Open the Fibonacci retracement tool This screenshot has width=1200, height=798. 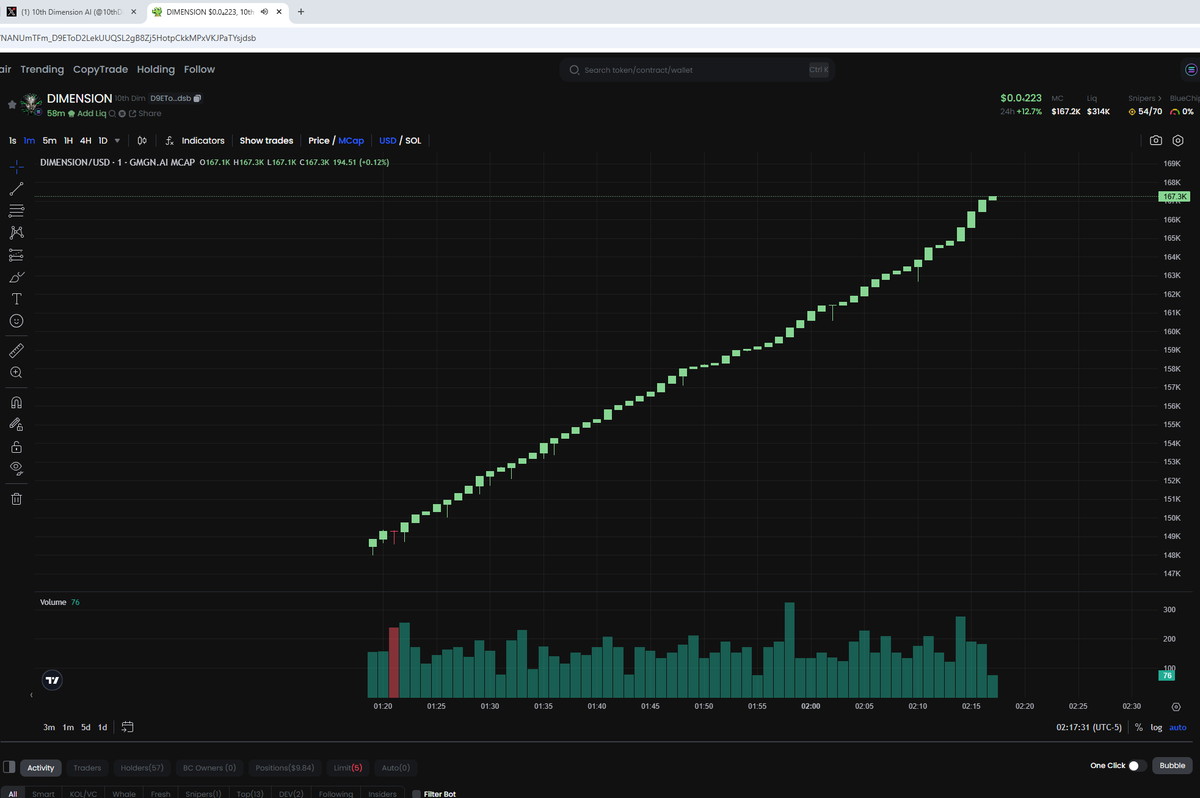pos(17,210)
